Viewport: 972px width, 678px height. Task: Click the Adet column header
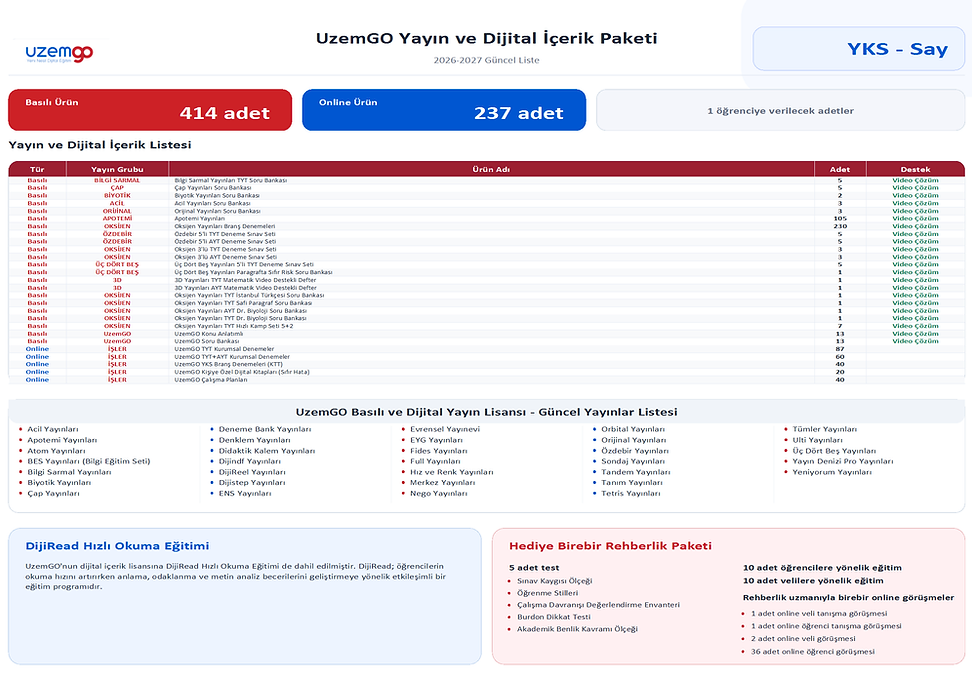click(x=840, y=169)
